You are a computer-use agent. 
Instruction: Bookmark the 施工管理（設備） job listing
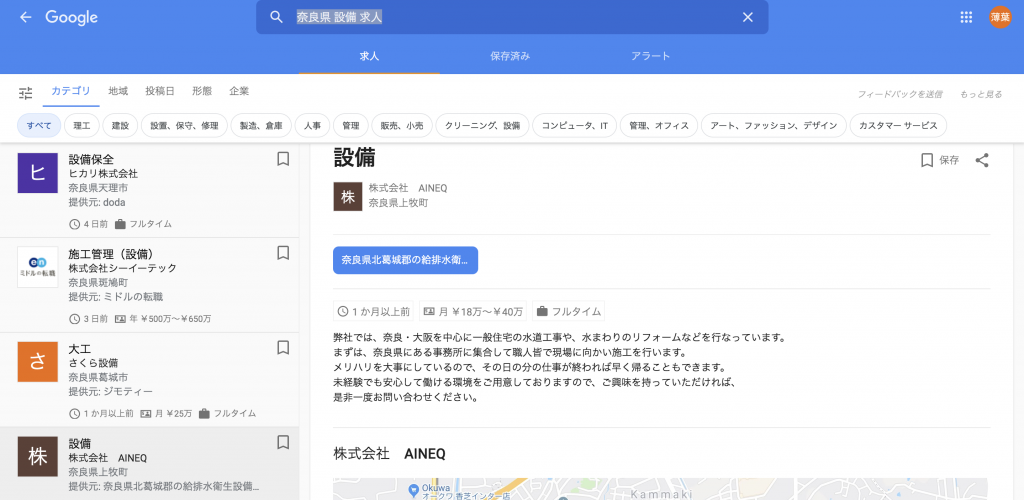click(x=283, y=253)
